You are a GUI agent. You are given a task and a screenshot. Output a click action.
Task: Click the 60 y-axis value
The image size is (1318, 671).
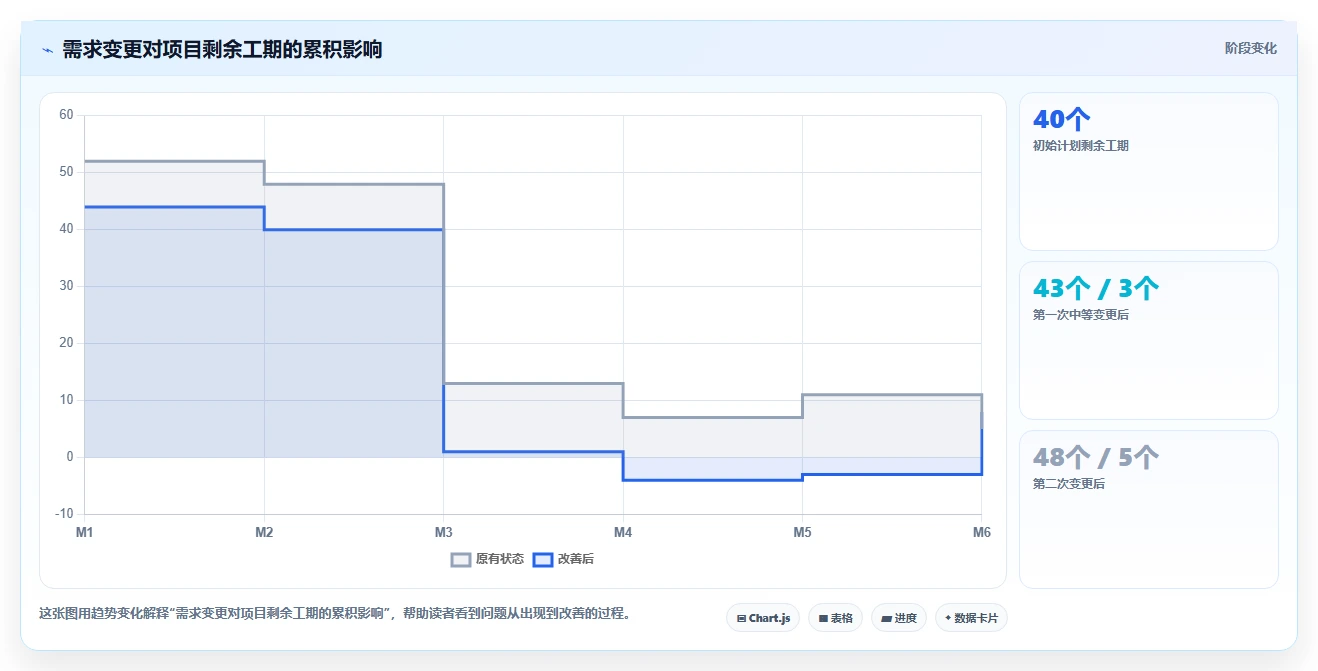[x=66, y=115]
